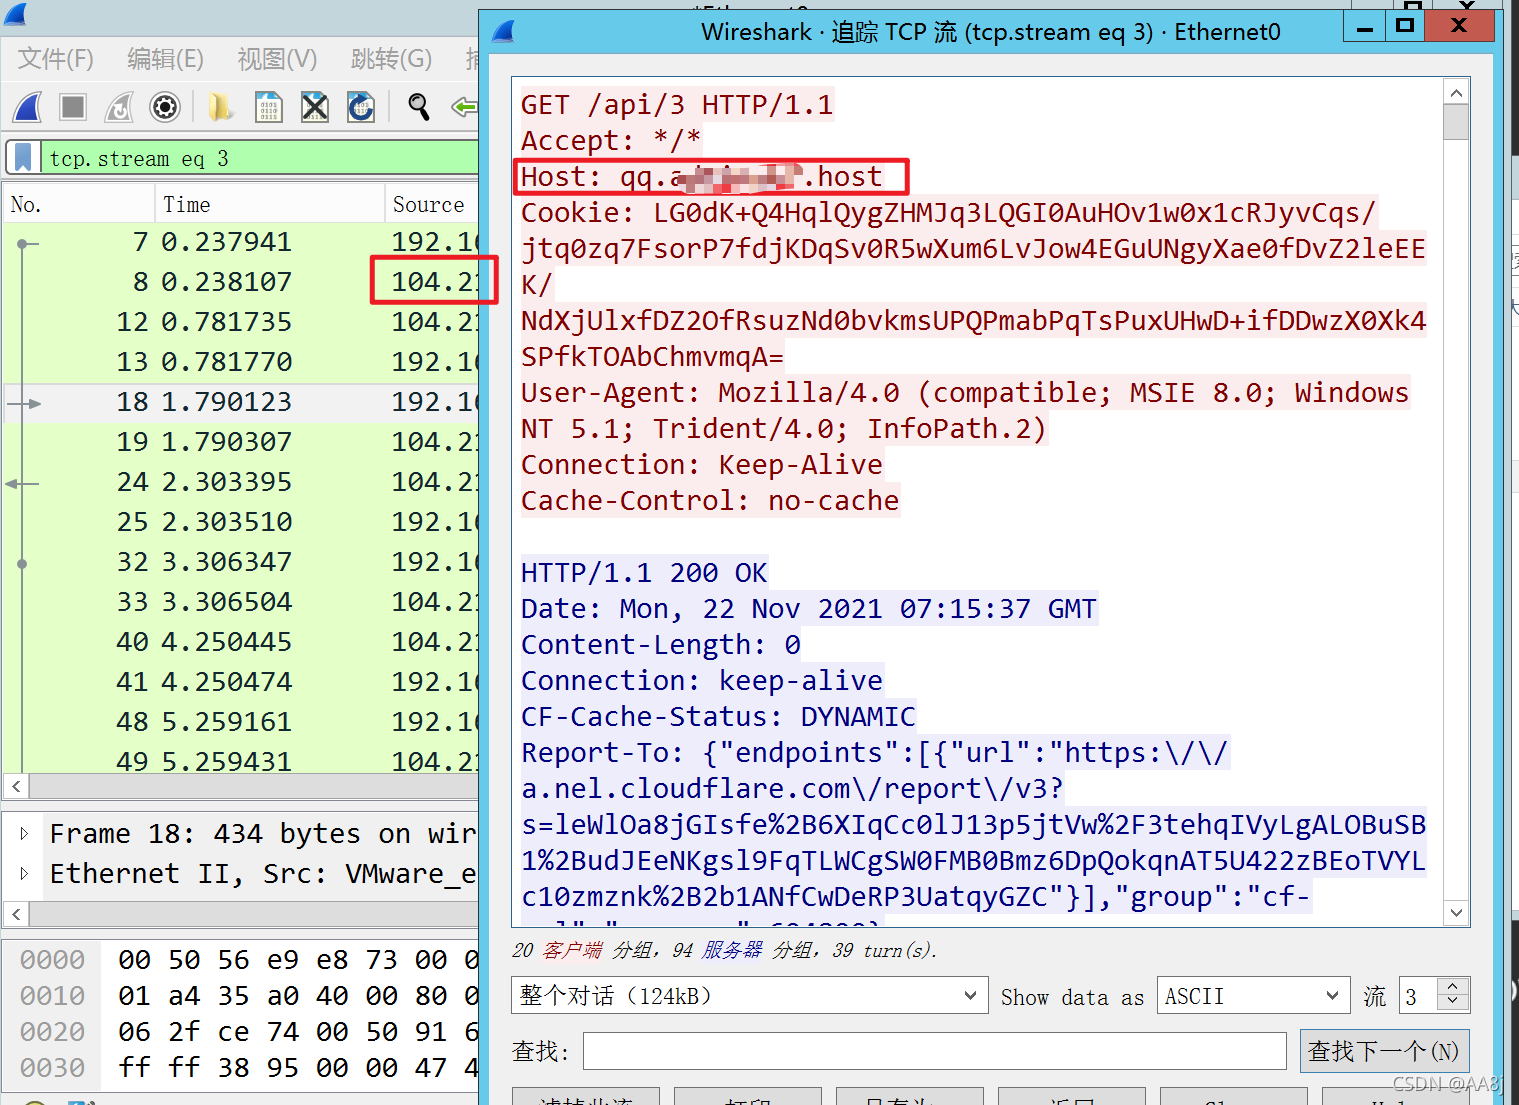This screenshot has width=1519, height=1105.
Task: Sort packets by the Time column header
Action: [x=270, y=204]
